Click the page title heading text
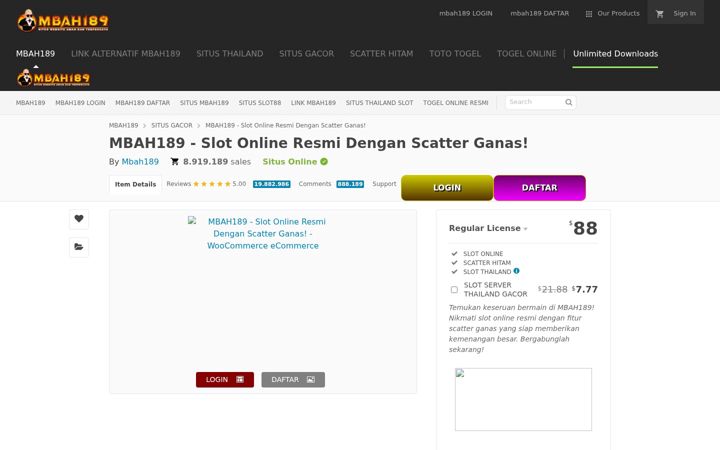The width and height of the screenshot is (720, 450). coord(318,143)
